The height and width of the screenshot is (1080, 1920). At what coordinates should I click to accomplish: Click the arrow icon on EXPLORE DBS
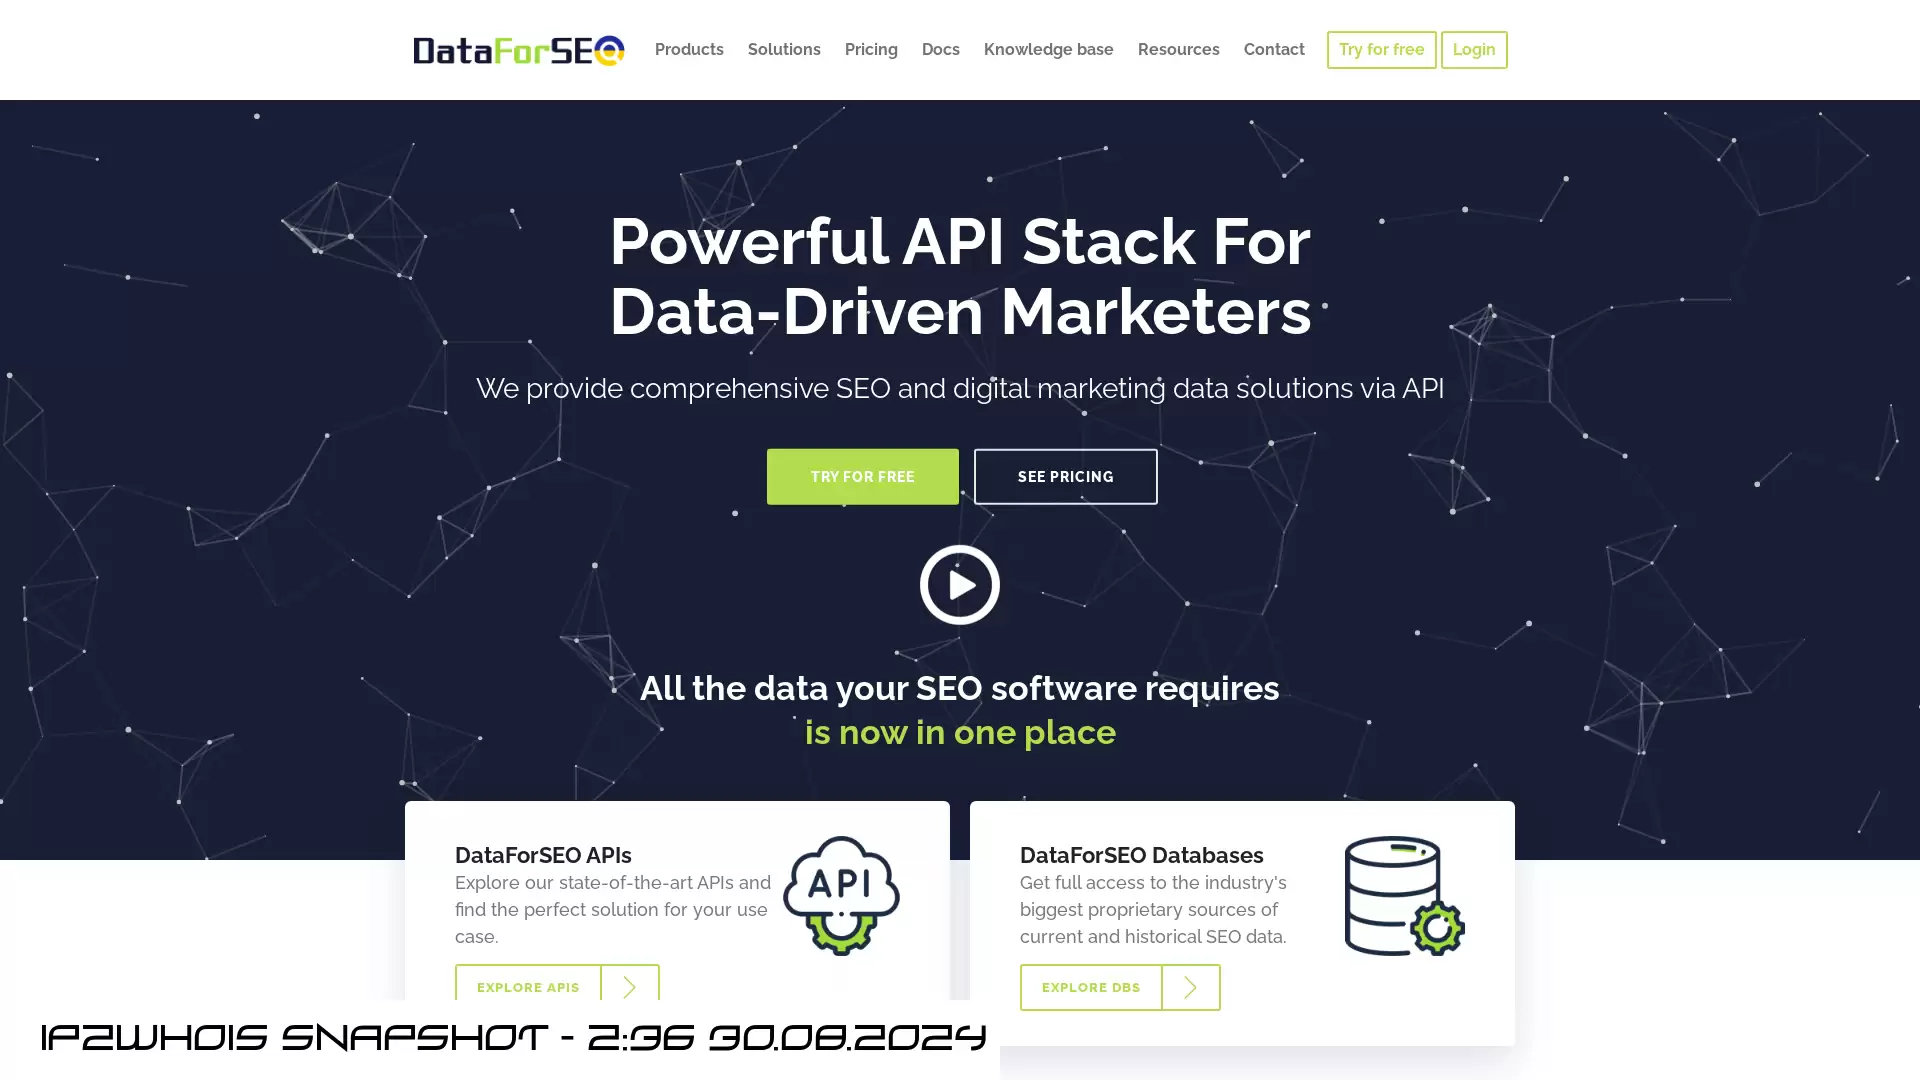point(1191,986)
